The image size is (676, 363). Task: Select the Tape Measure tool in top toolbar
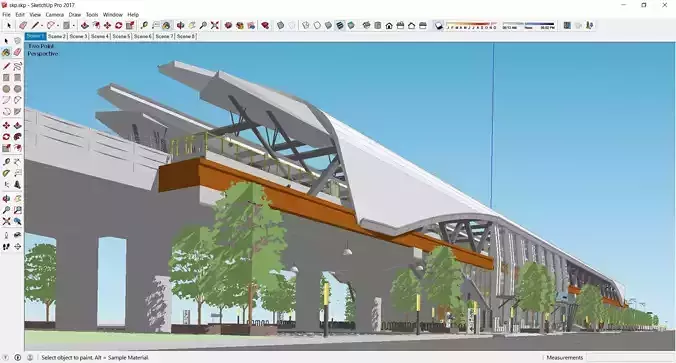point(144,25)
